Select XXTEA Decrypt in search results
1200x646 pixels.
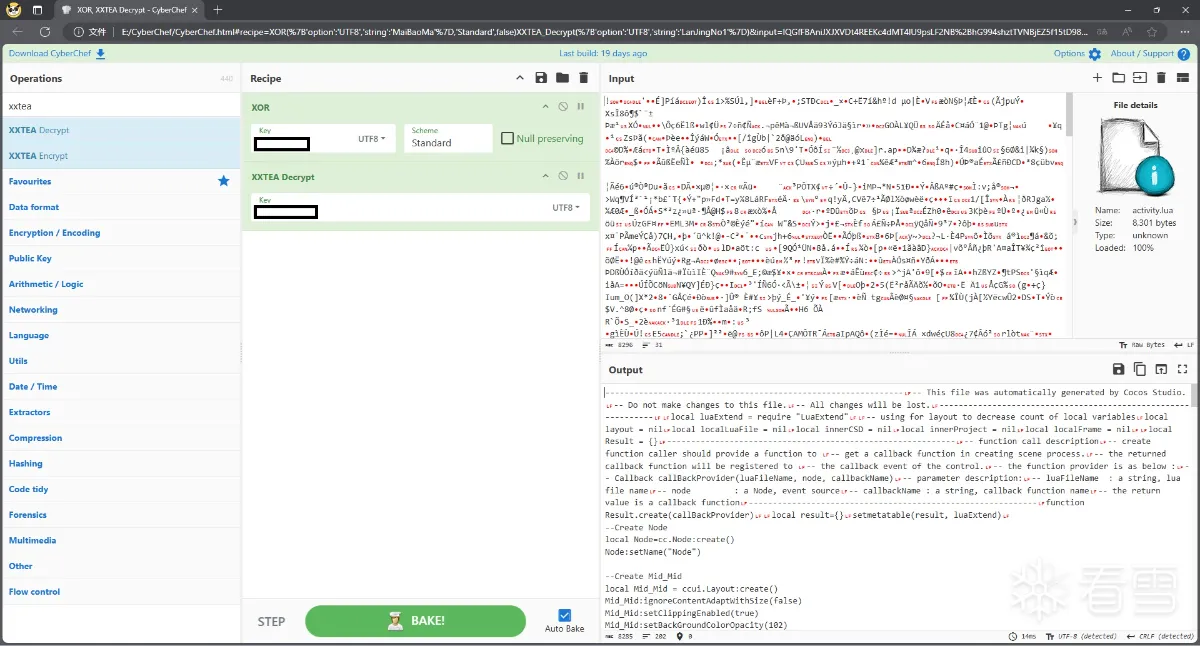[120, 130]
